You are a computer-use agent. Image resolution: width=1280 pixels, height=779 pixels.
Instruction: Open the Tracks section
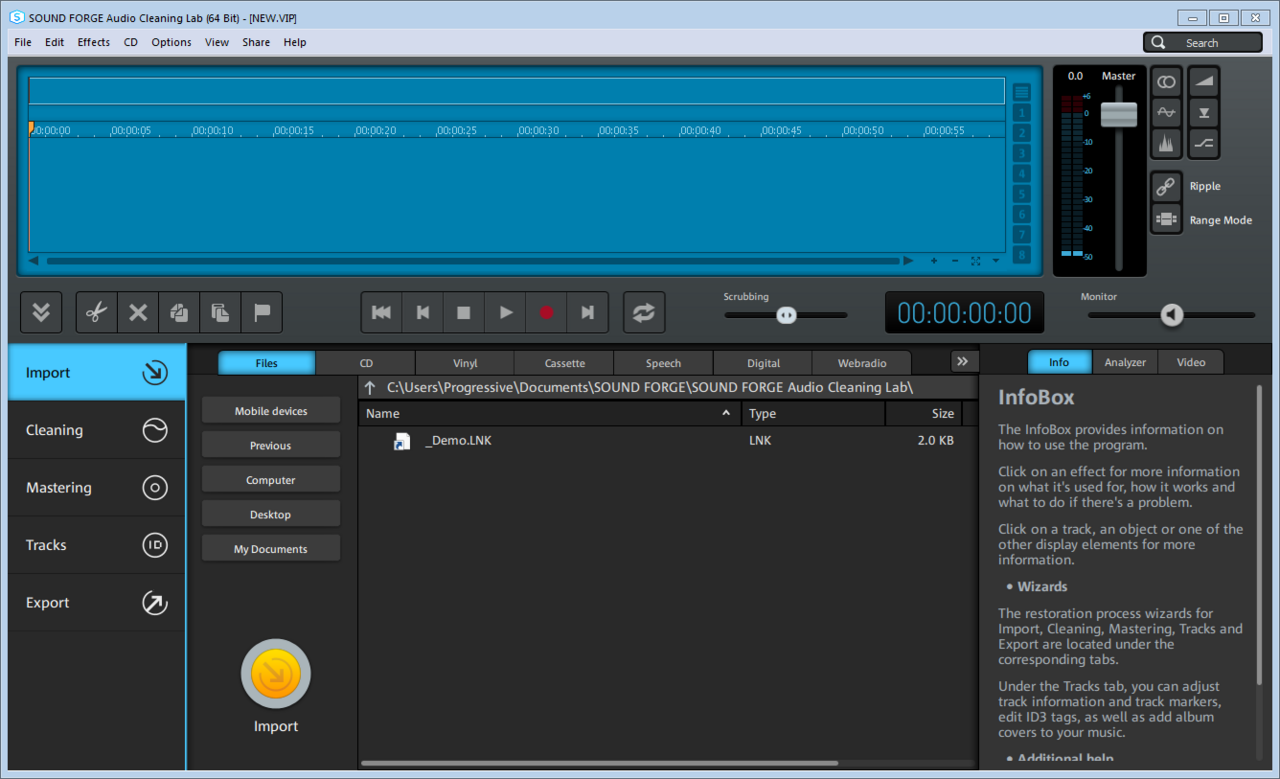point(97,545)
